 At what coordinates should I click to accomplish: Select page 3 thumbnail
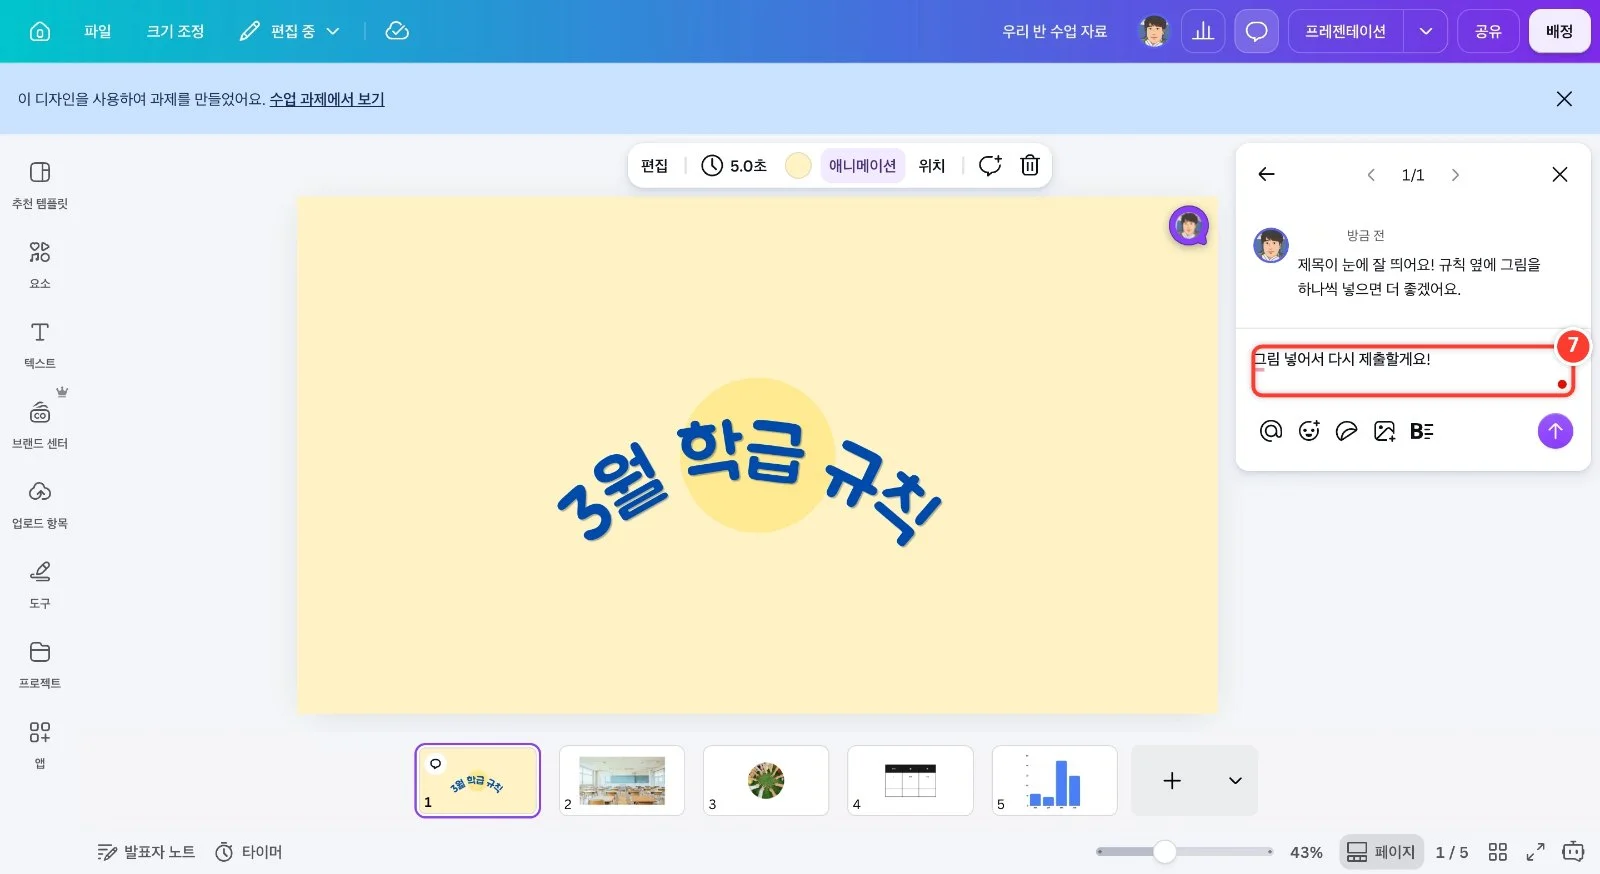point(766,780)
